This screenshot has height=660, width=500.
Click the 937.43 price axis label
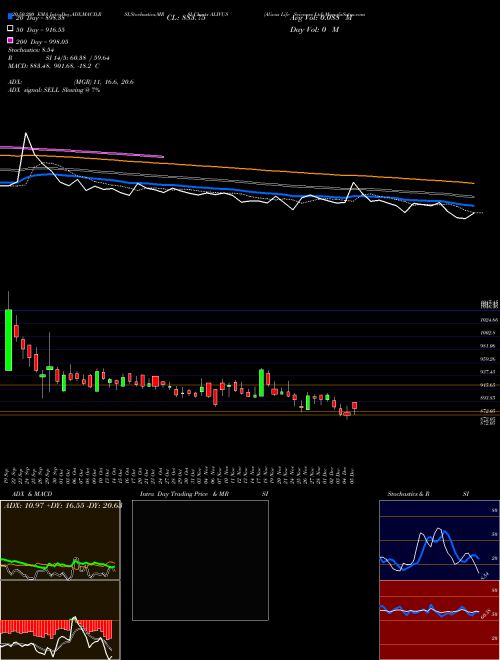489,372
